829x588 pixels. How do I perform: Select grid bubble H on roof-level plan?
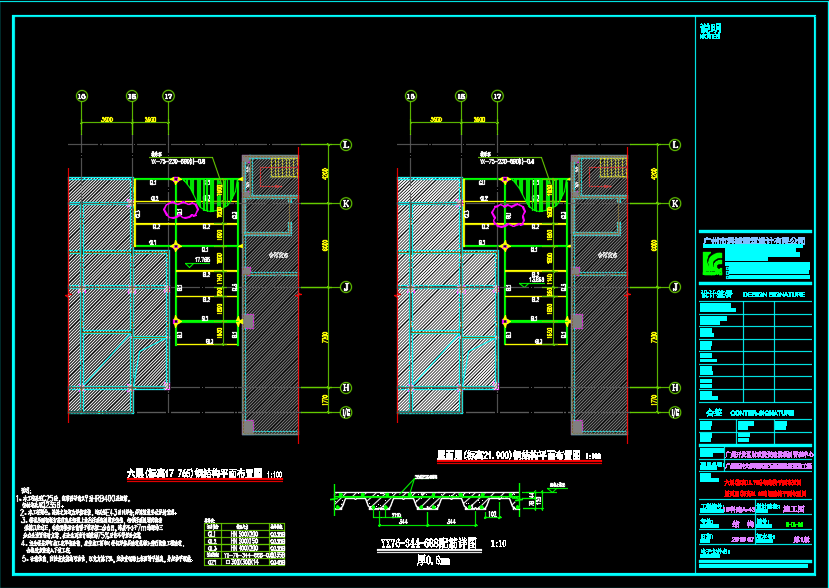pos(675,388)
